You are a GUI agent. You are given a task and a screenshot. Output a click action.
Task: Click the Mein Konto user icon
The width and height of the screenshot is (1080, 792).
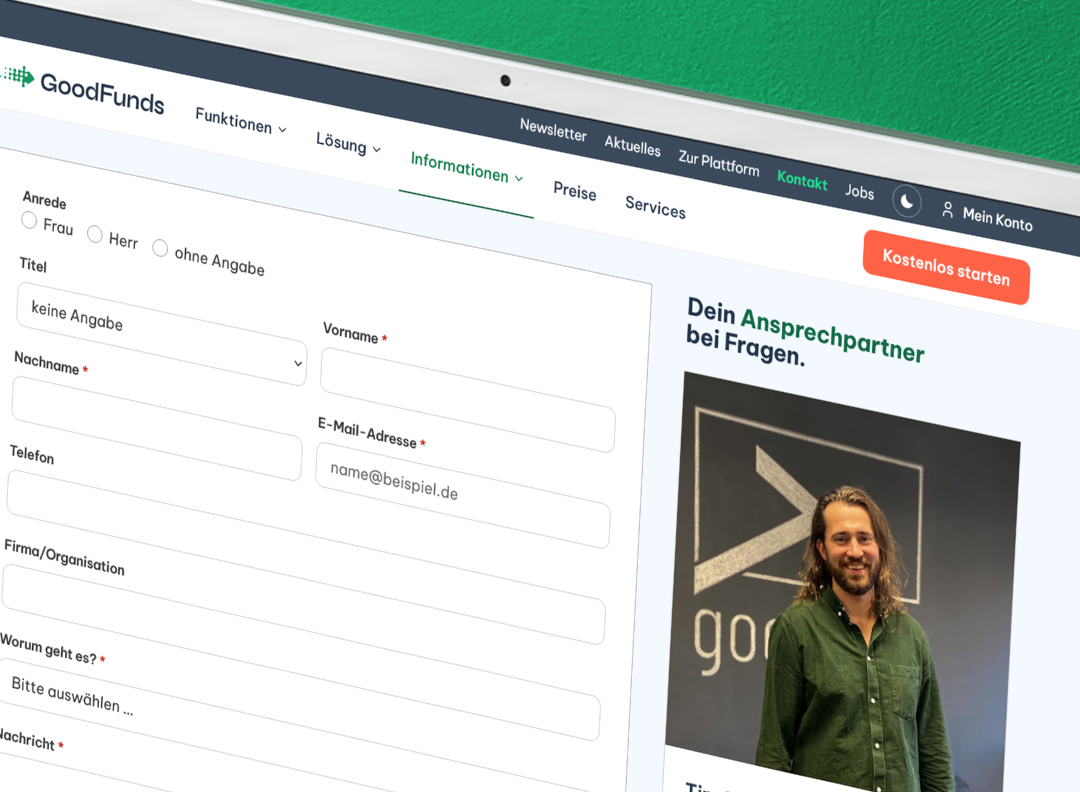[948, 210]
